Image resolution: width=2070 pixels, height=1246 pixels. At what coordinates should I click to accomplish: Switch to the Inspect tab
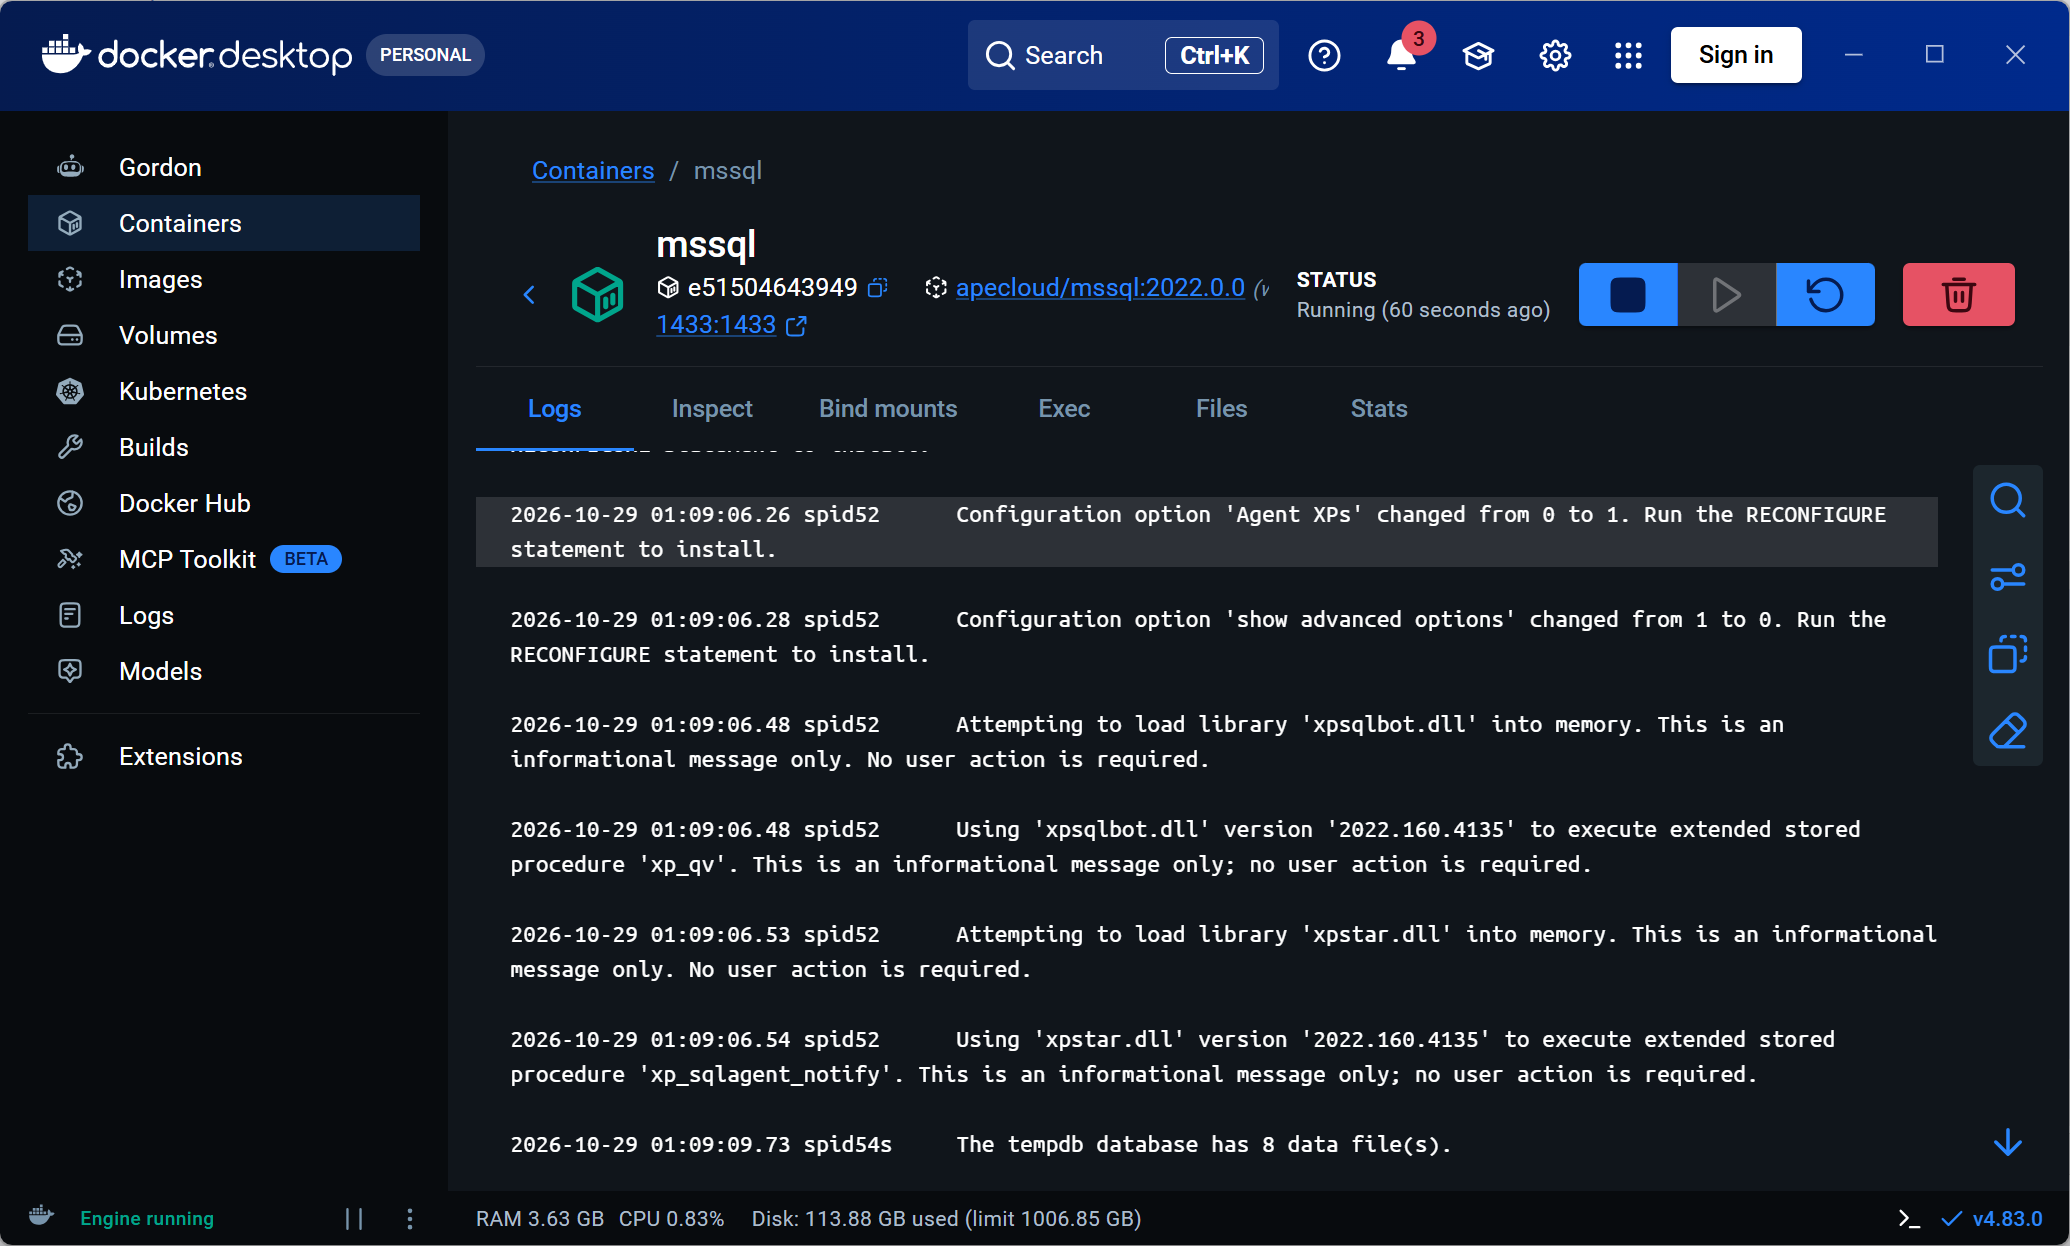[712, 409]
